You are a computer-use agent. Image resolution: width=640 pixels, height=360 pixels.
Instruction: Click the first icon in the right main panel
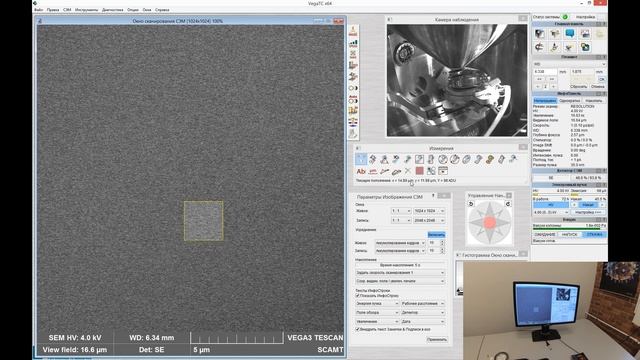click(540, 33)
